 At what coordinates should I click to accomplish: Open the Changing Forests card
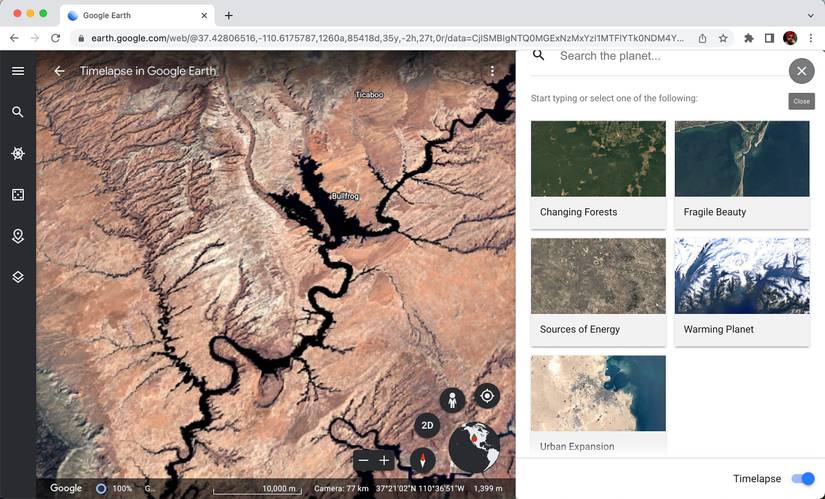(598, 175)
